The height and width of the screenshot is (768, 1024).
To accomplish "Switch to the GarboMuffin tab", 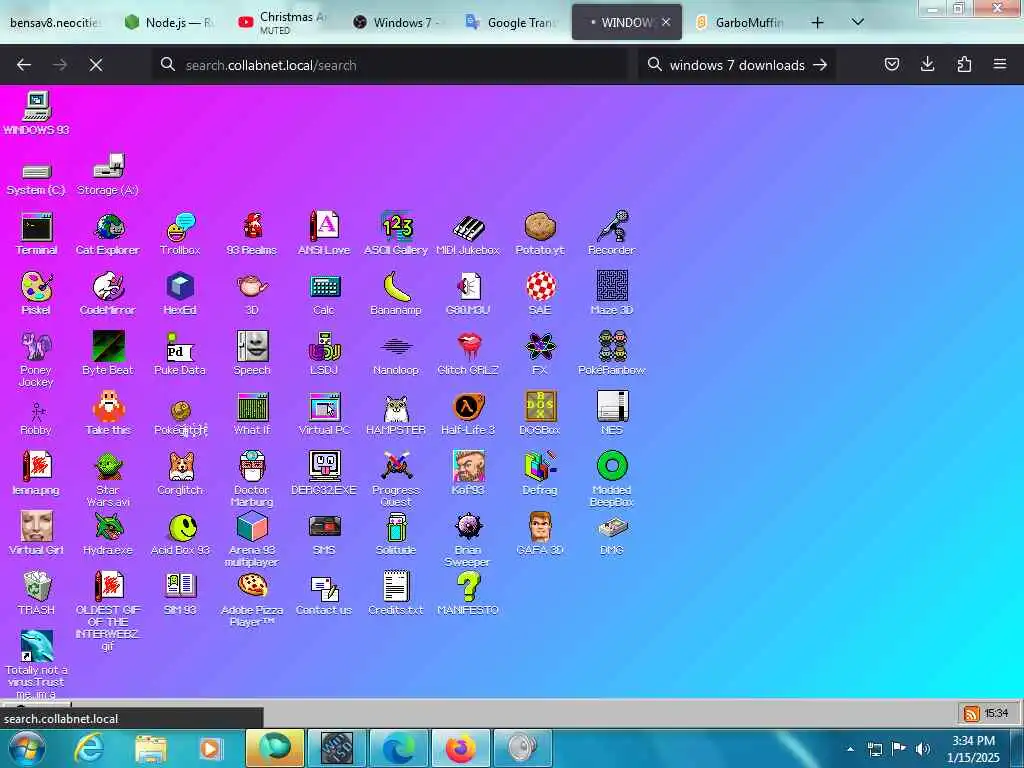I will (x=739, y=22).
